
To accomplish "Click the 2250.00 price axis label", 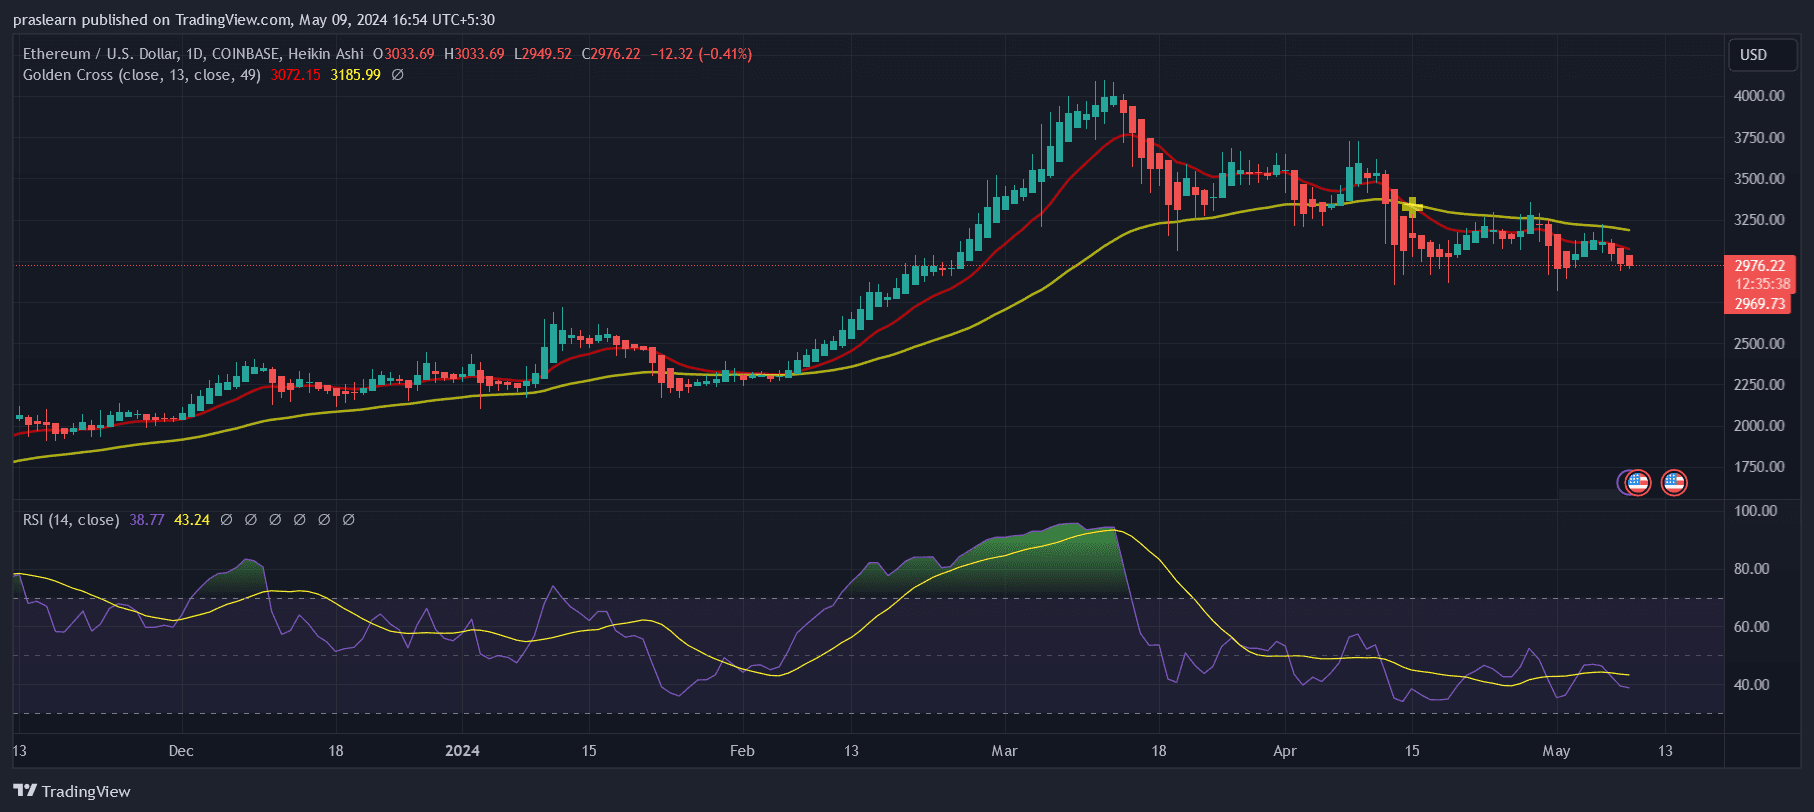I will 1759,385.
